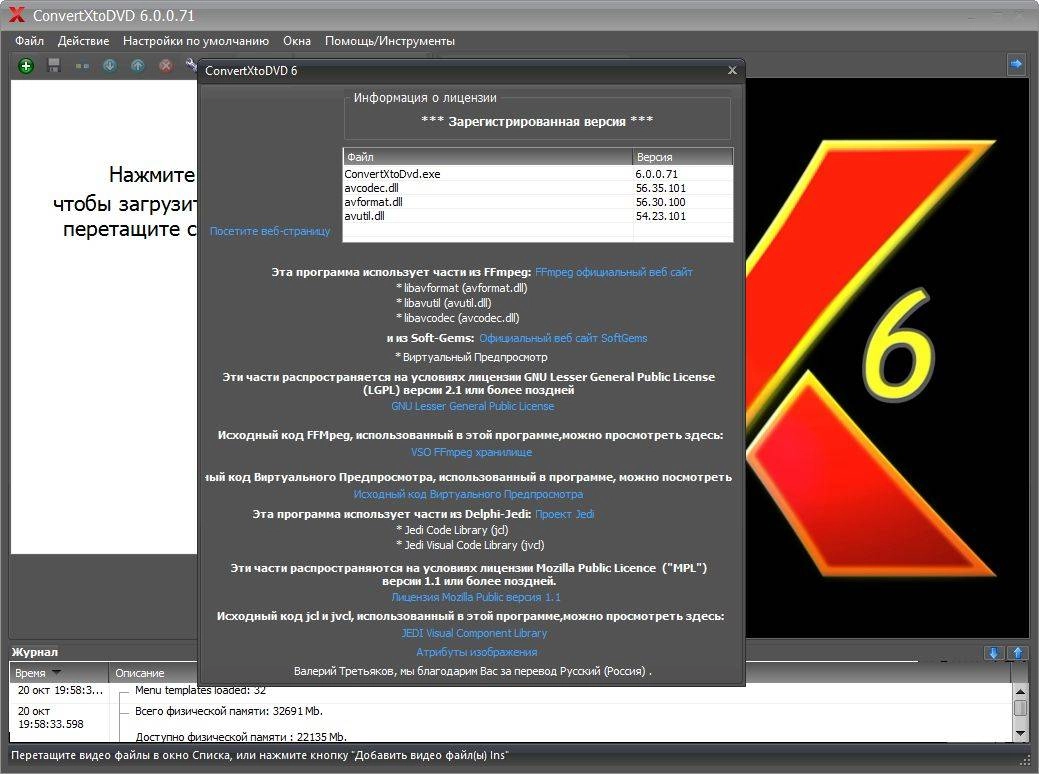Click the green add video file icon
This screenshot has width=1039, height=774.
coord(26,66)
